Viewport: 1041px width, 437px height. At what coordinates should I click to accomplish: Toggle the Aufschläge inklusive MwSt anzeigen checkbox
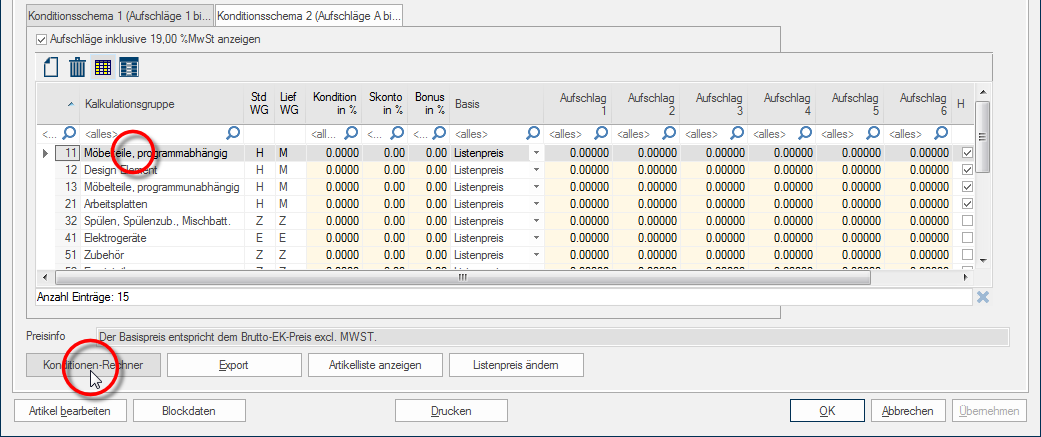point(41,39)
